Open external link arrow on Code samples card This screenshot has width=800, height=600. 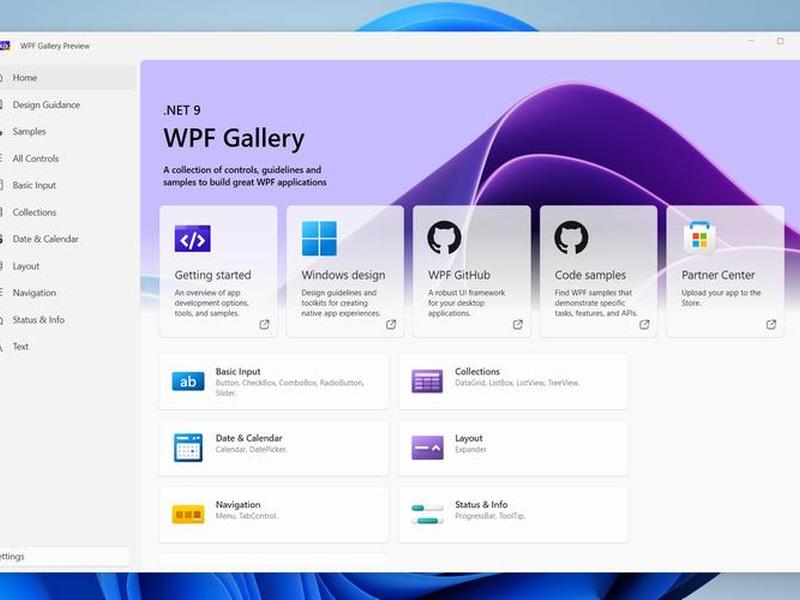point(644,324)
